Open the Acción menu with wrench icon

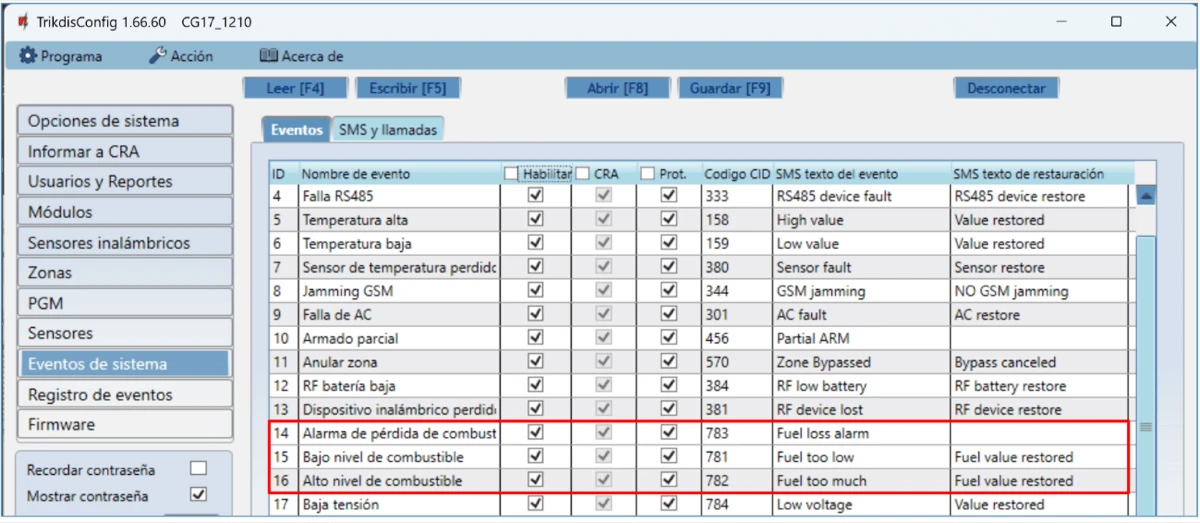pyautogui.click(x=181, y=56)
